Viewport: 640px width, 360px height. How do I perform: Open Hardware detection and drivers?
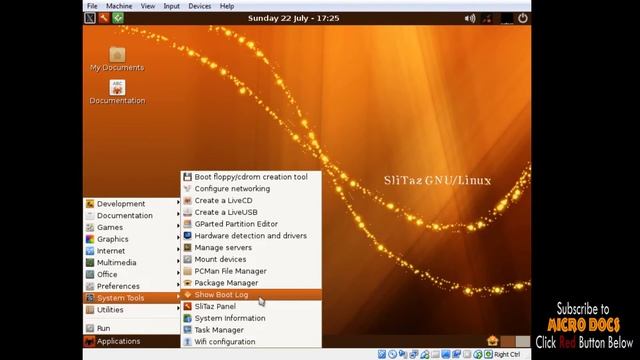point(251,236)
